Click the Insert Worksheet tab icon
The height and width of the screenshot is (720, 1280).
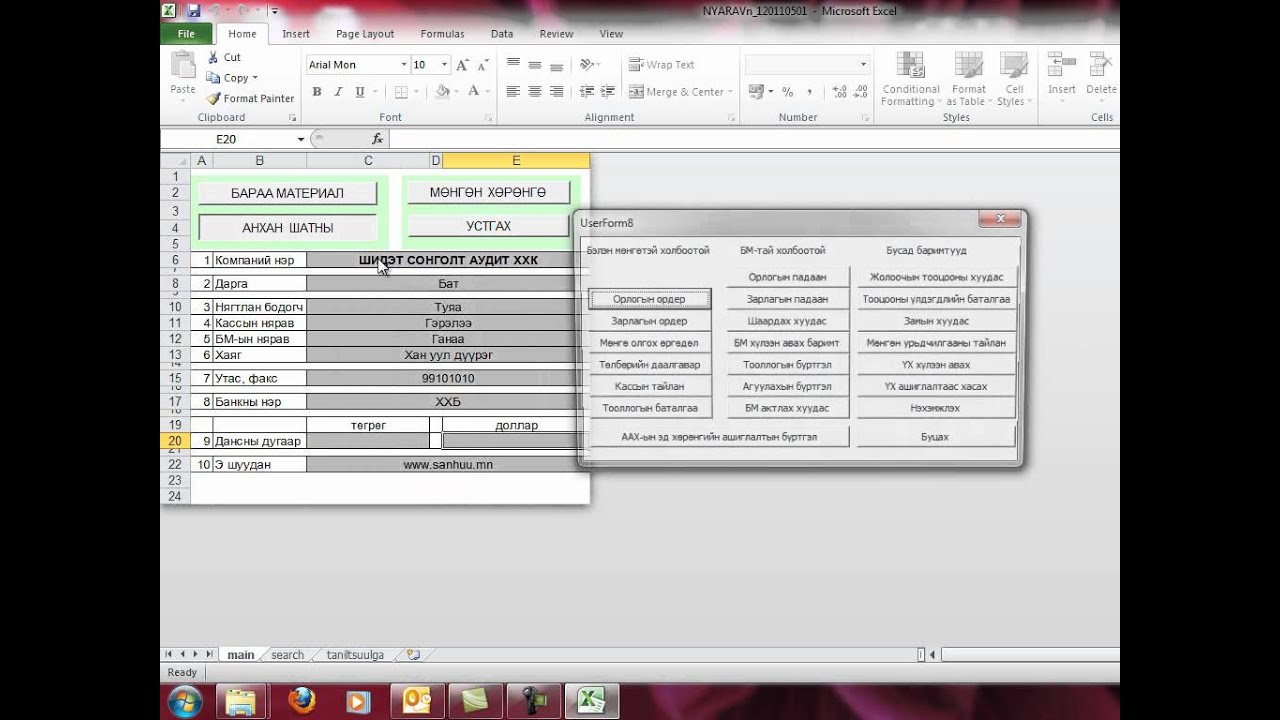[x=413, y=655]
